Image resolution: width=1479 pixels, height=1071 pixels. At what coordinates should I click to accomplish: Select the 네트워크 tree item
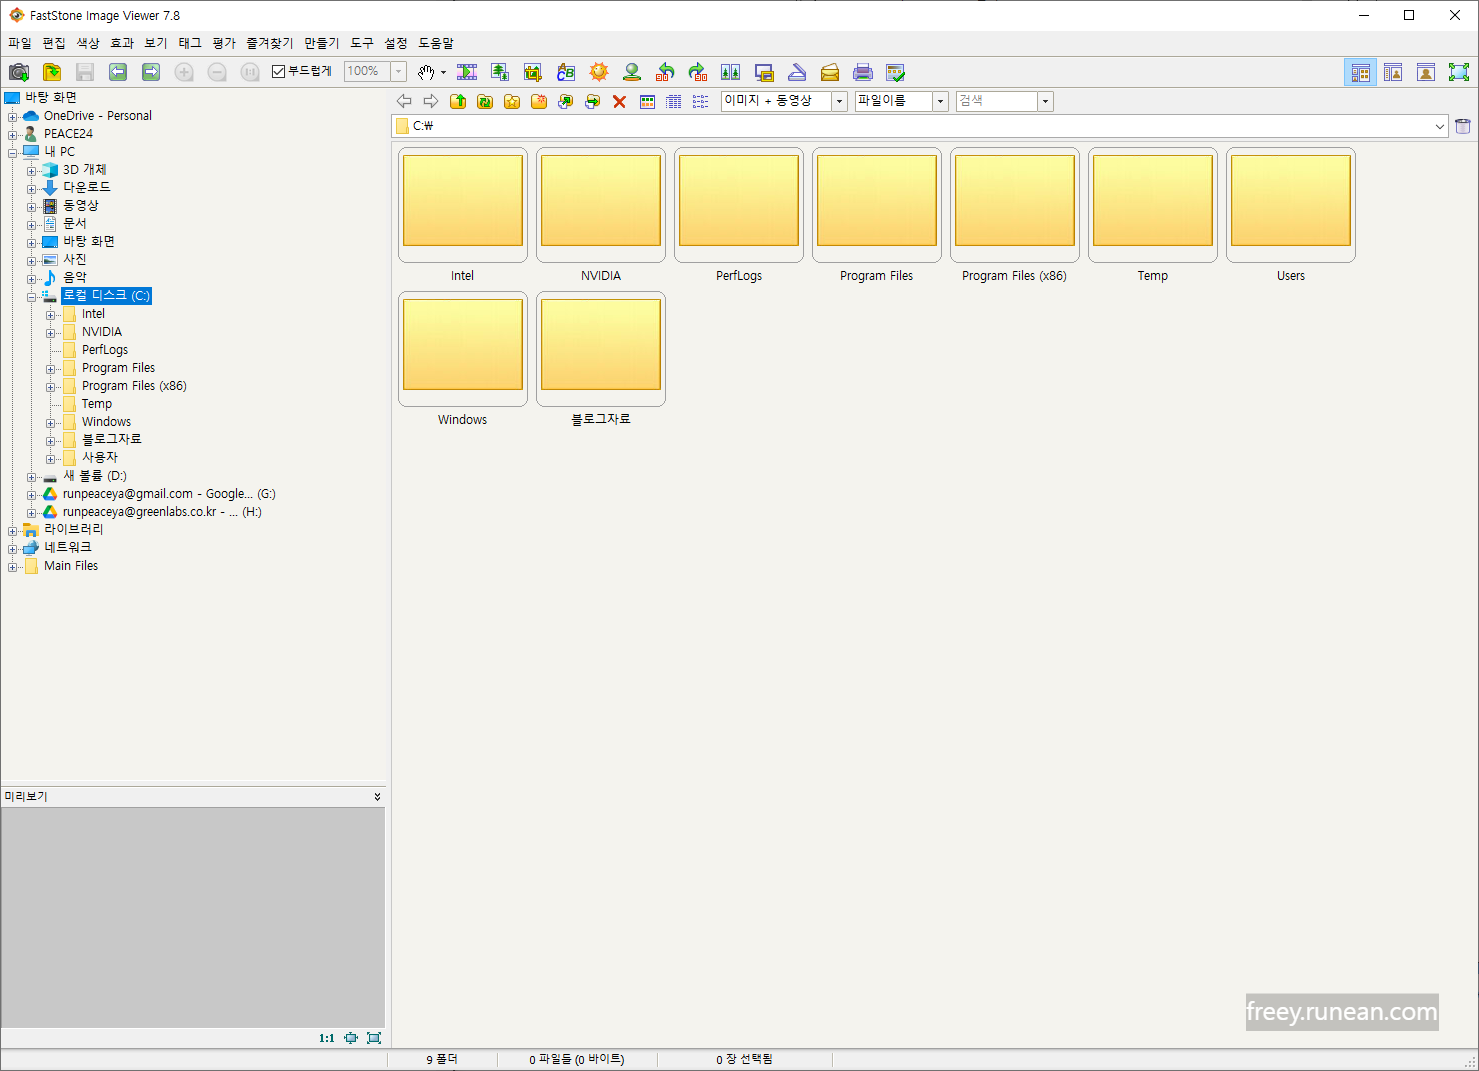[68, 548]
